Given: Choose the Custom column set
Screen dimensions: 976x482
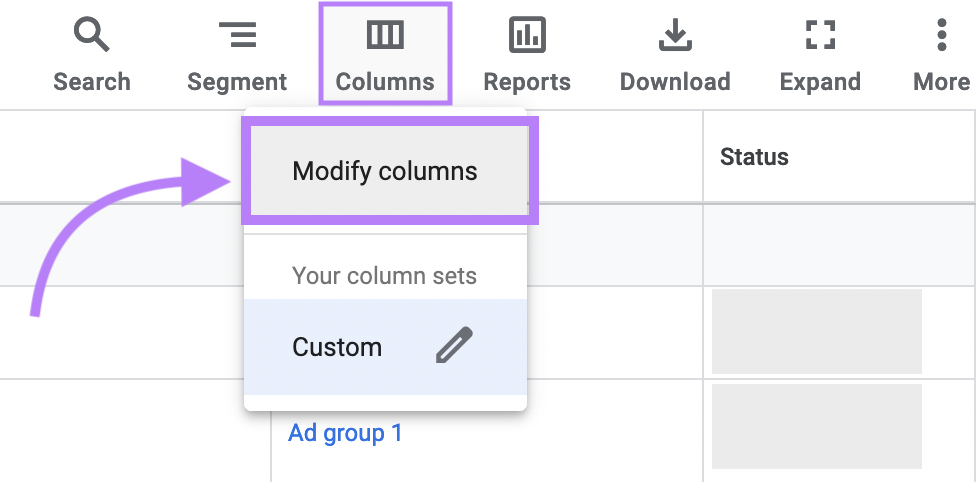Looking at the screenshot, I should (337, 347).
